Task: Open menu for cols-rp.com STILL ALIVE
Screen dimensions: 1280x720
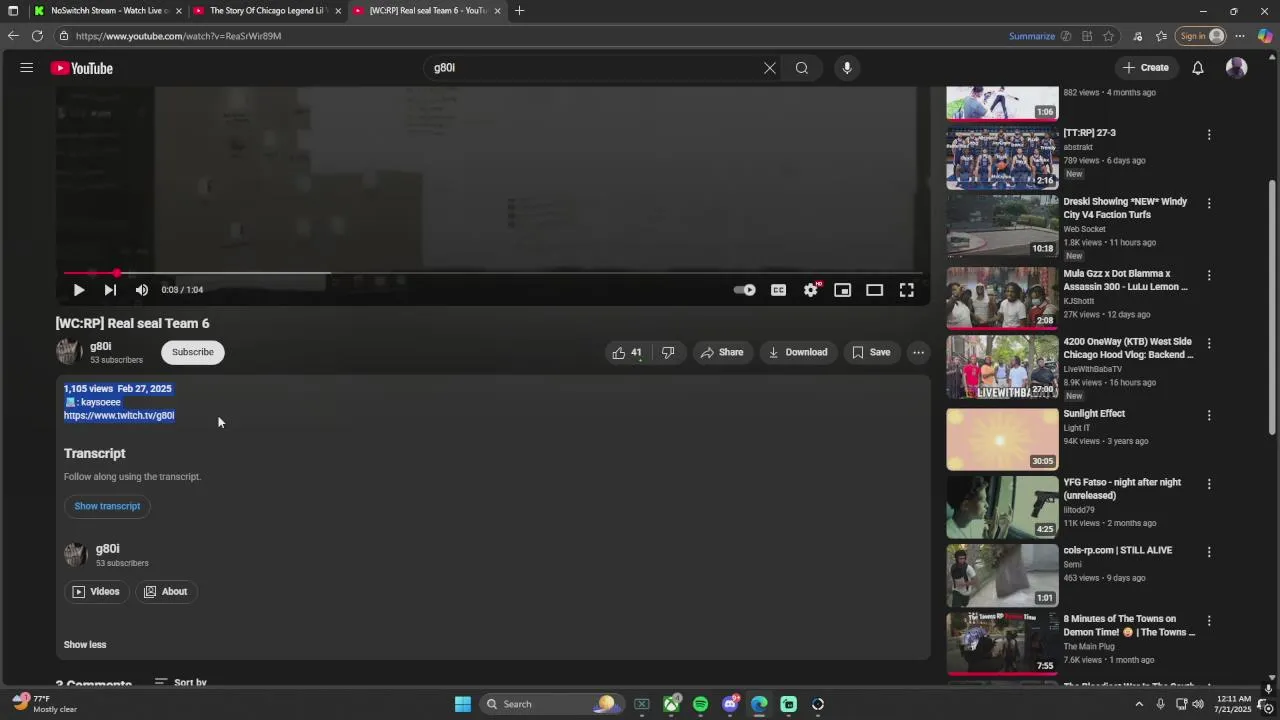Action: [1209, 552]
